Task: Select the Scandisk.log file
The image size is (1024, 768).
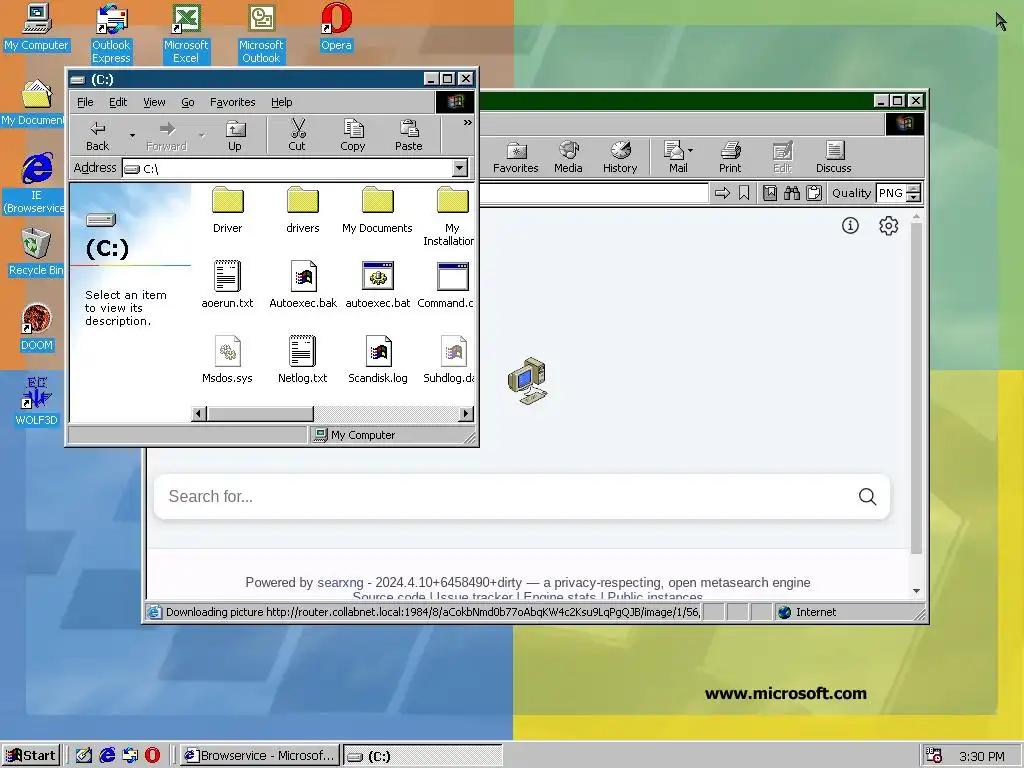Action: (x=377, y=360)
